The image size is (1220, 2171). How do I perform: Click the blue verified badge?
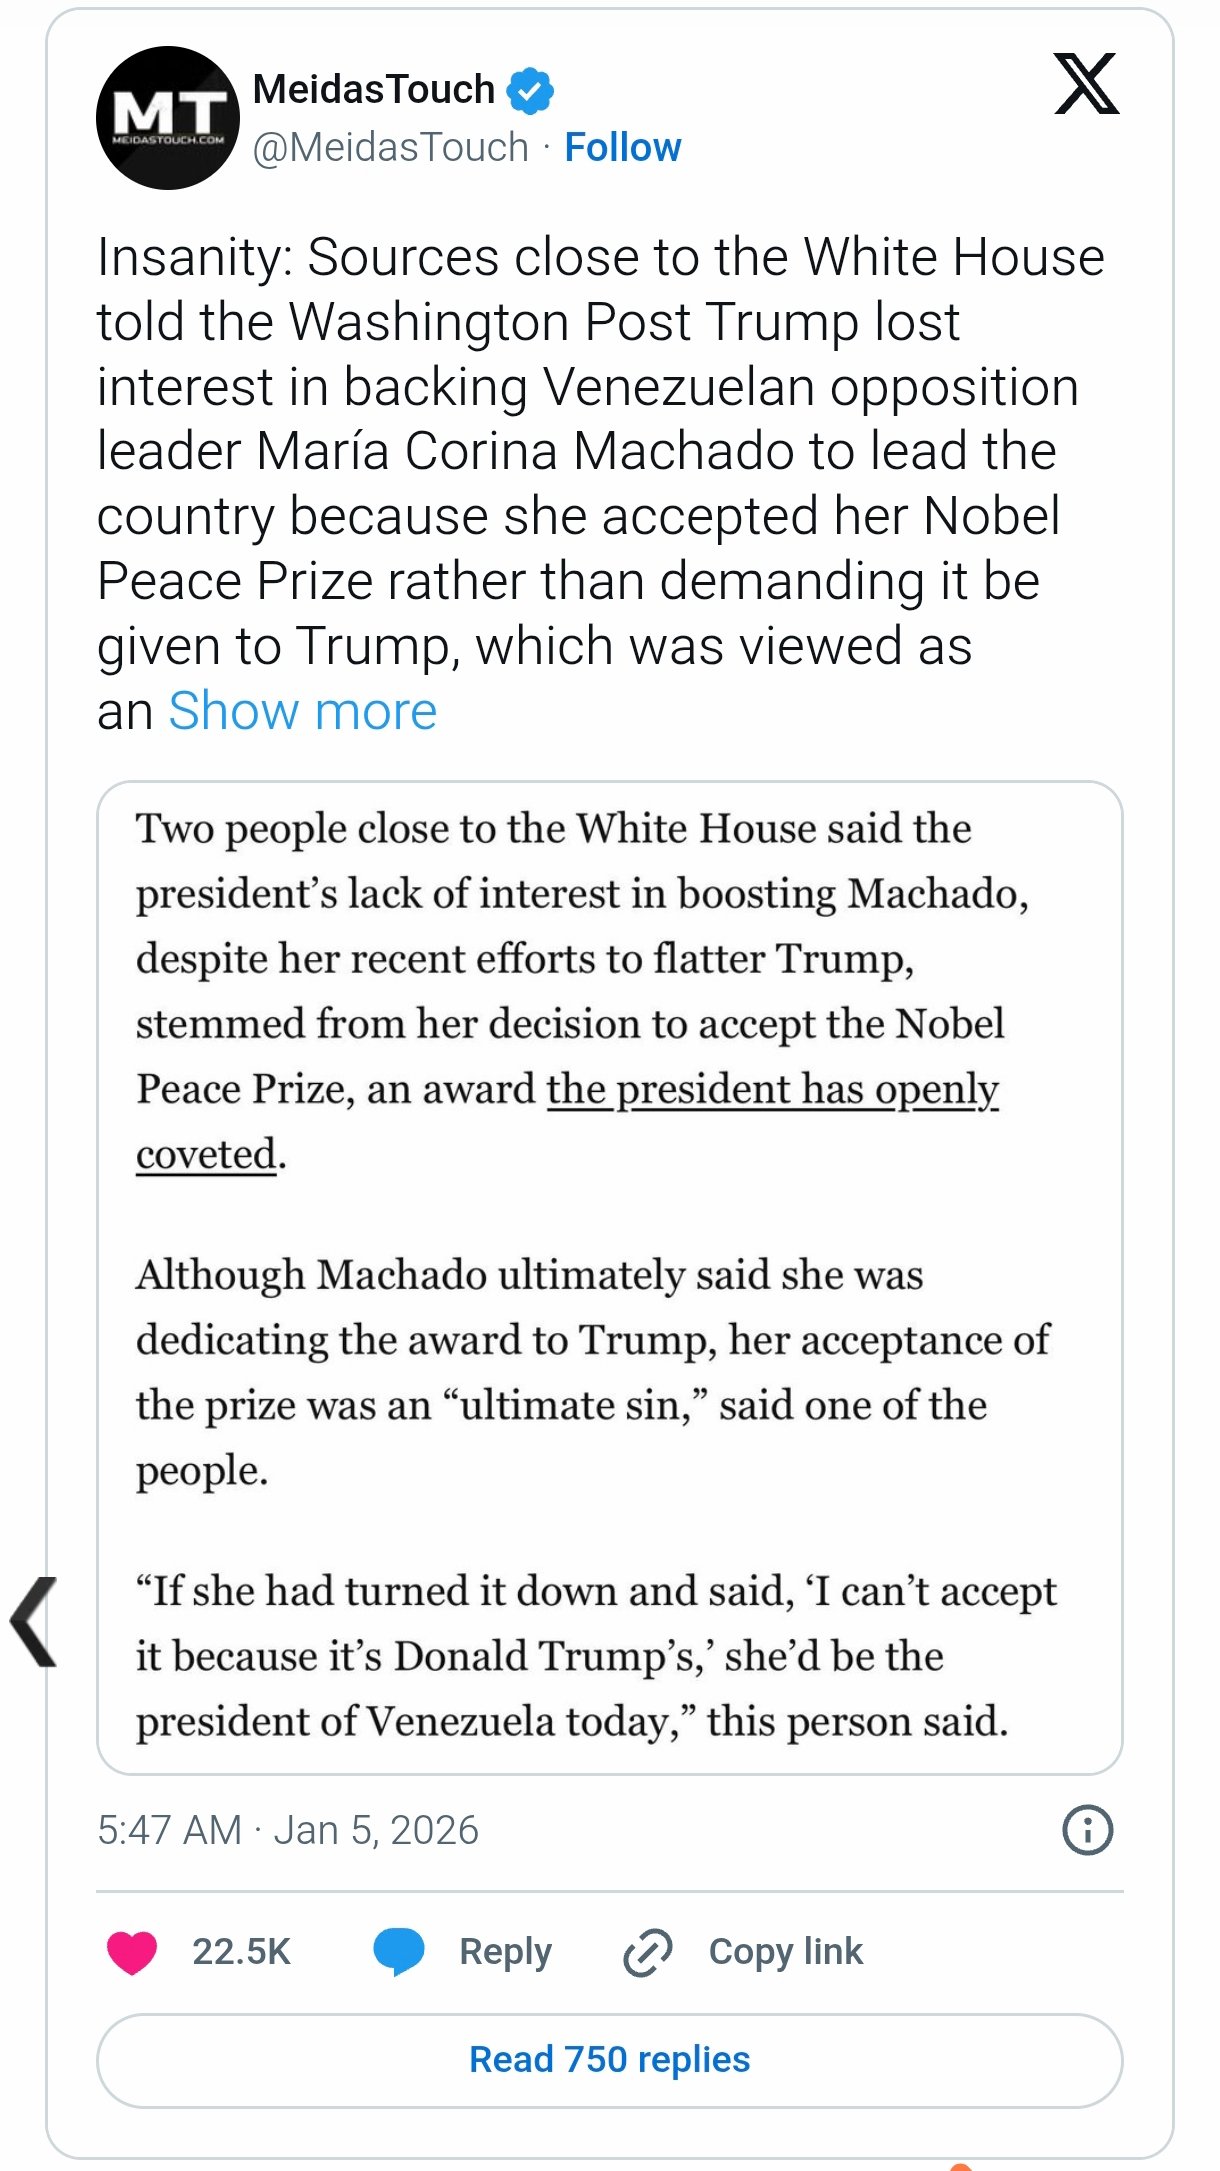(x=530, y=90)
